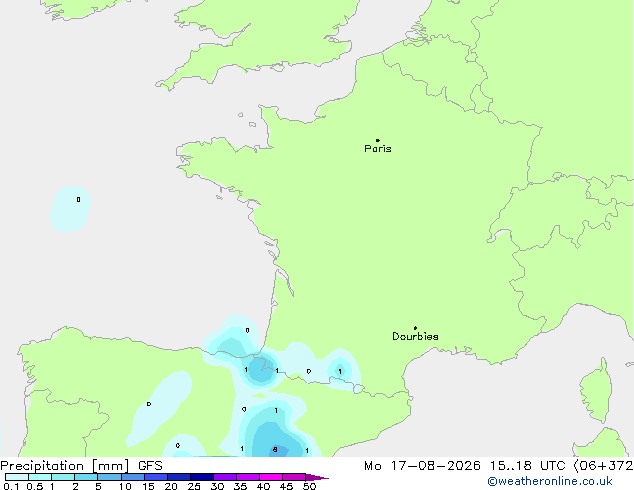Click the 50 mm magenta legend arrow

(x=317, y=477)
